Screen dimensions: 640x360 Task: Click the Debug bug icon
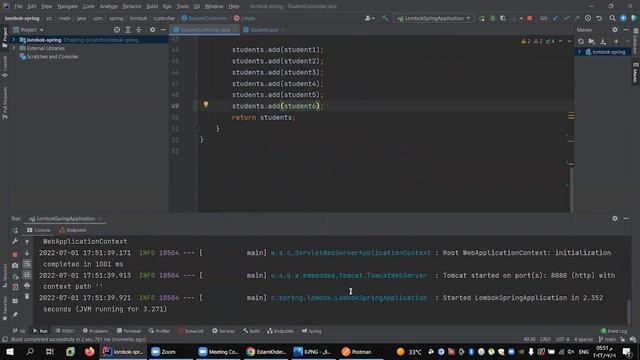coord(493,18)
